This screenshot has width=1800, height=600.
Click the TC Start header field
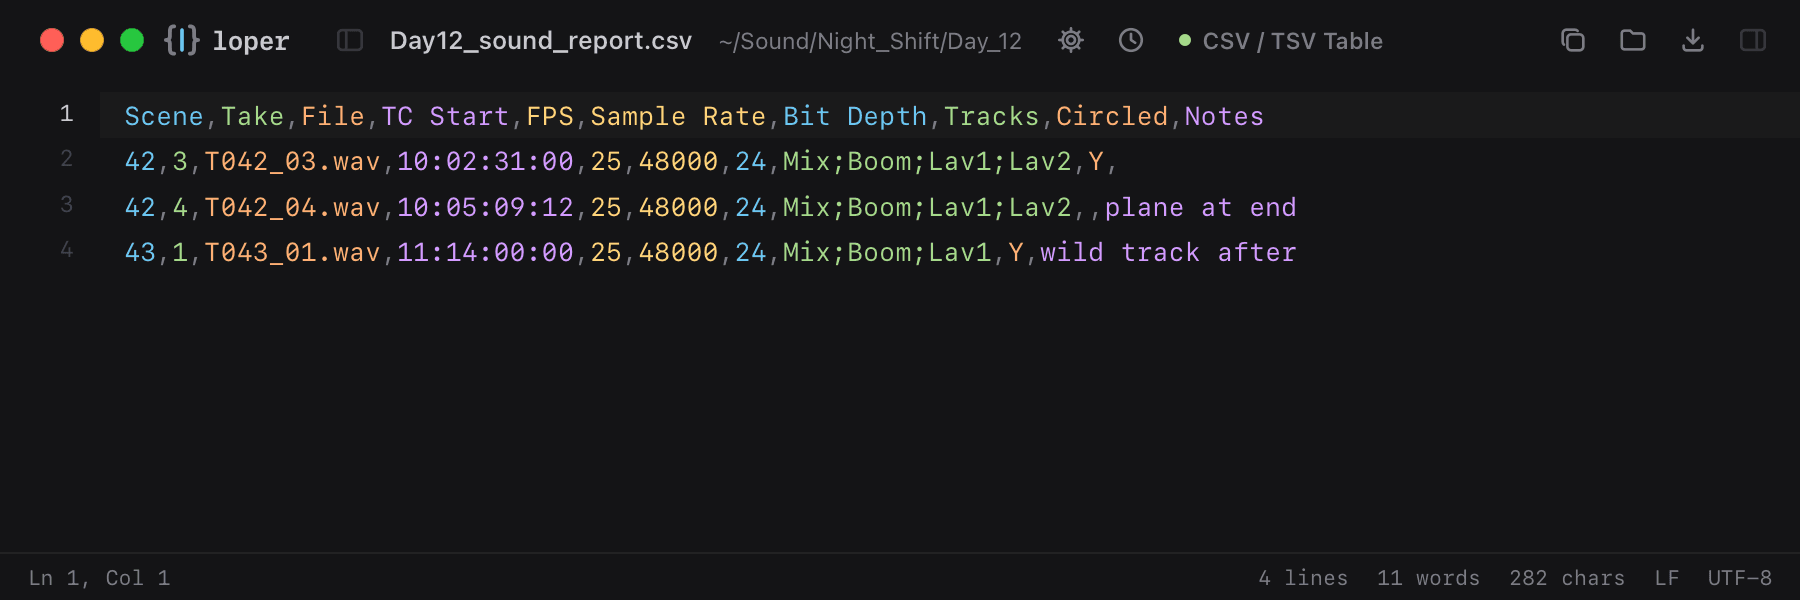click(445, 116)
